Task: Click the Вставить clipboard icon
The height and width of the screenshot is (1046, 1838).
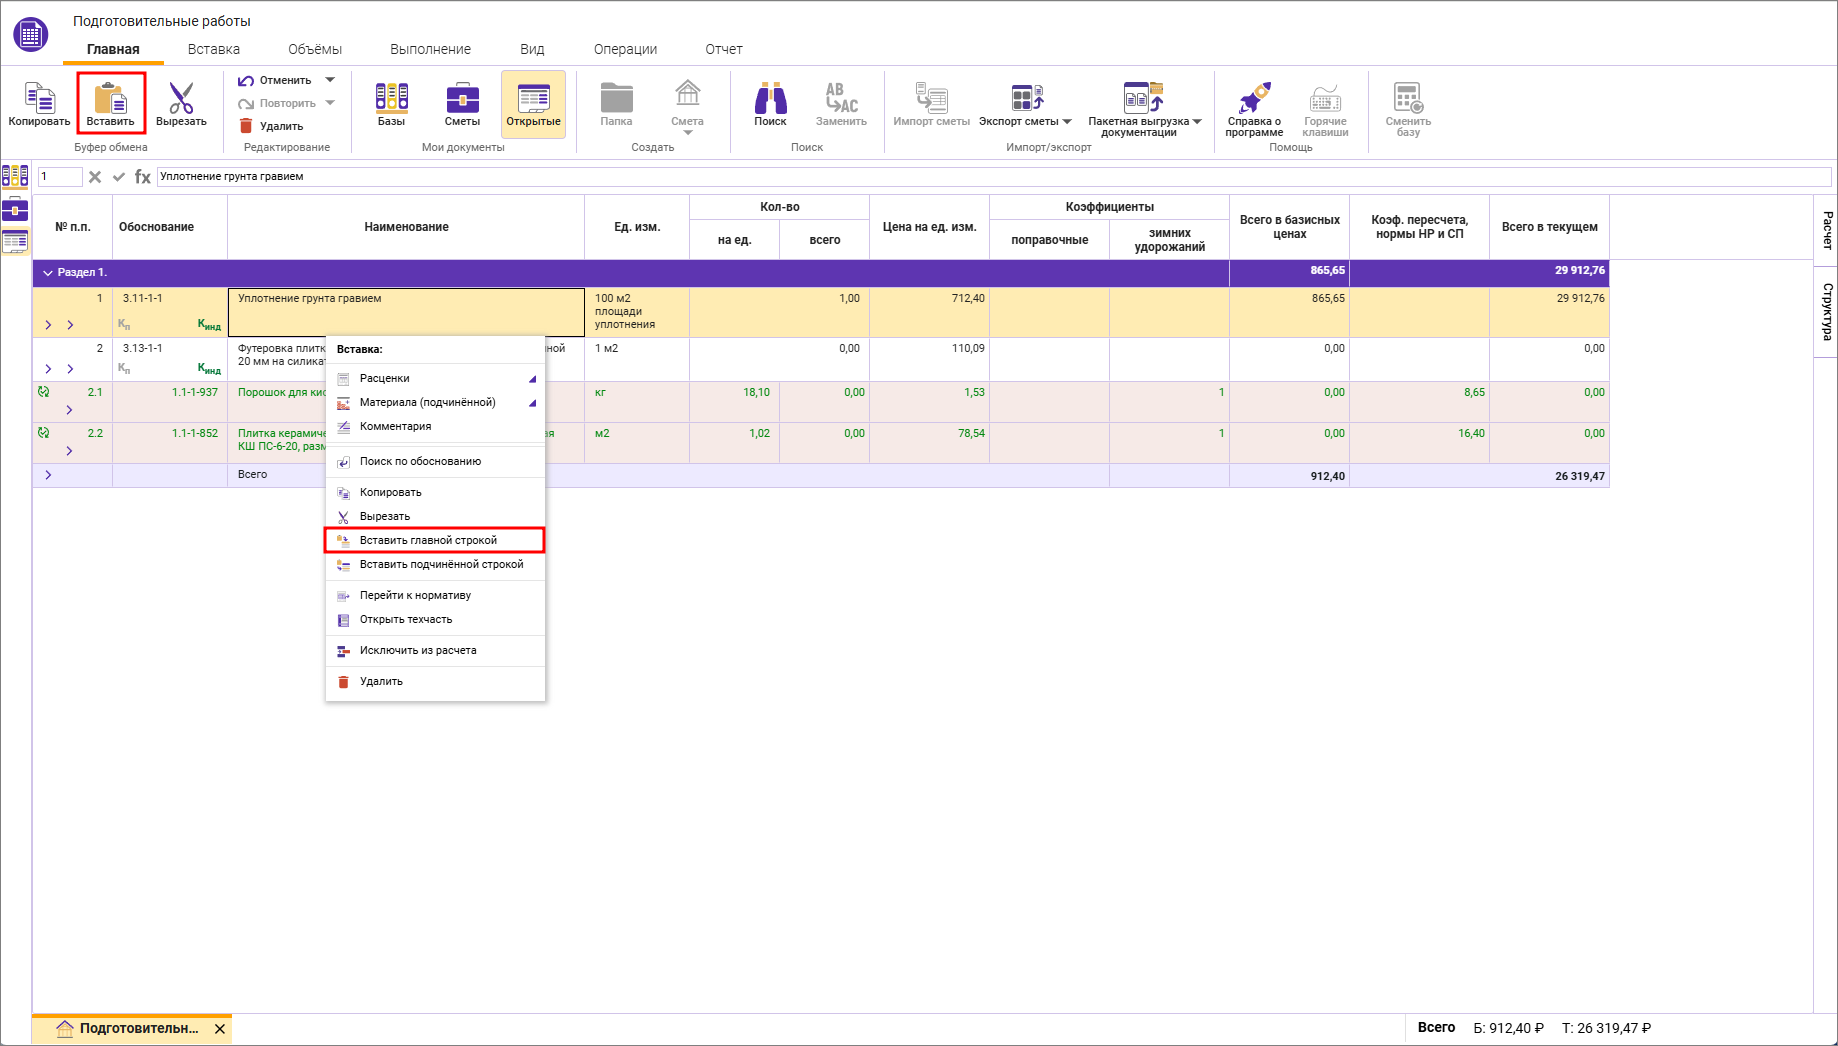Action: pyautogui.click(x=110, y=100)
